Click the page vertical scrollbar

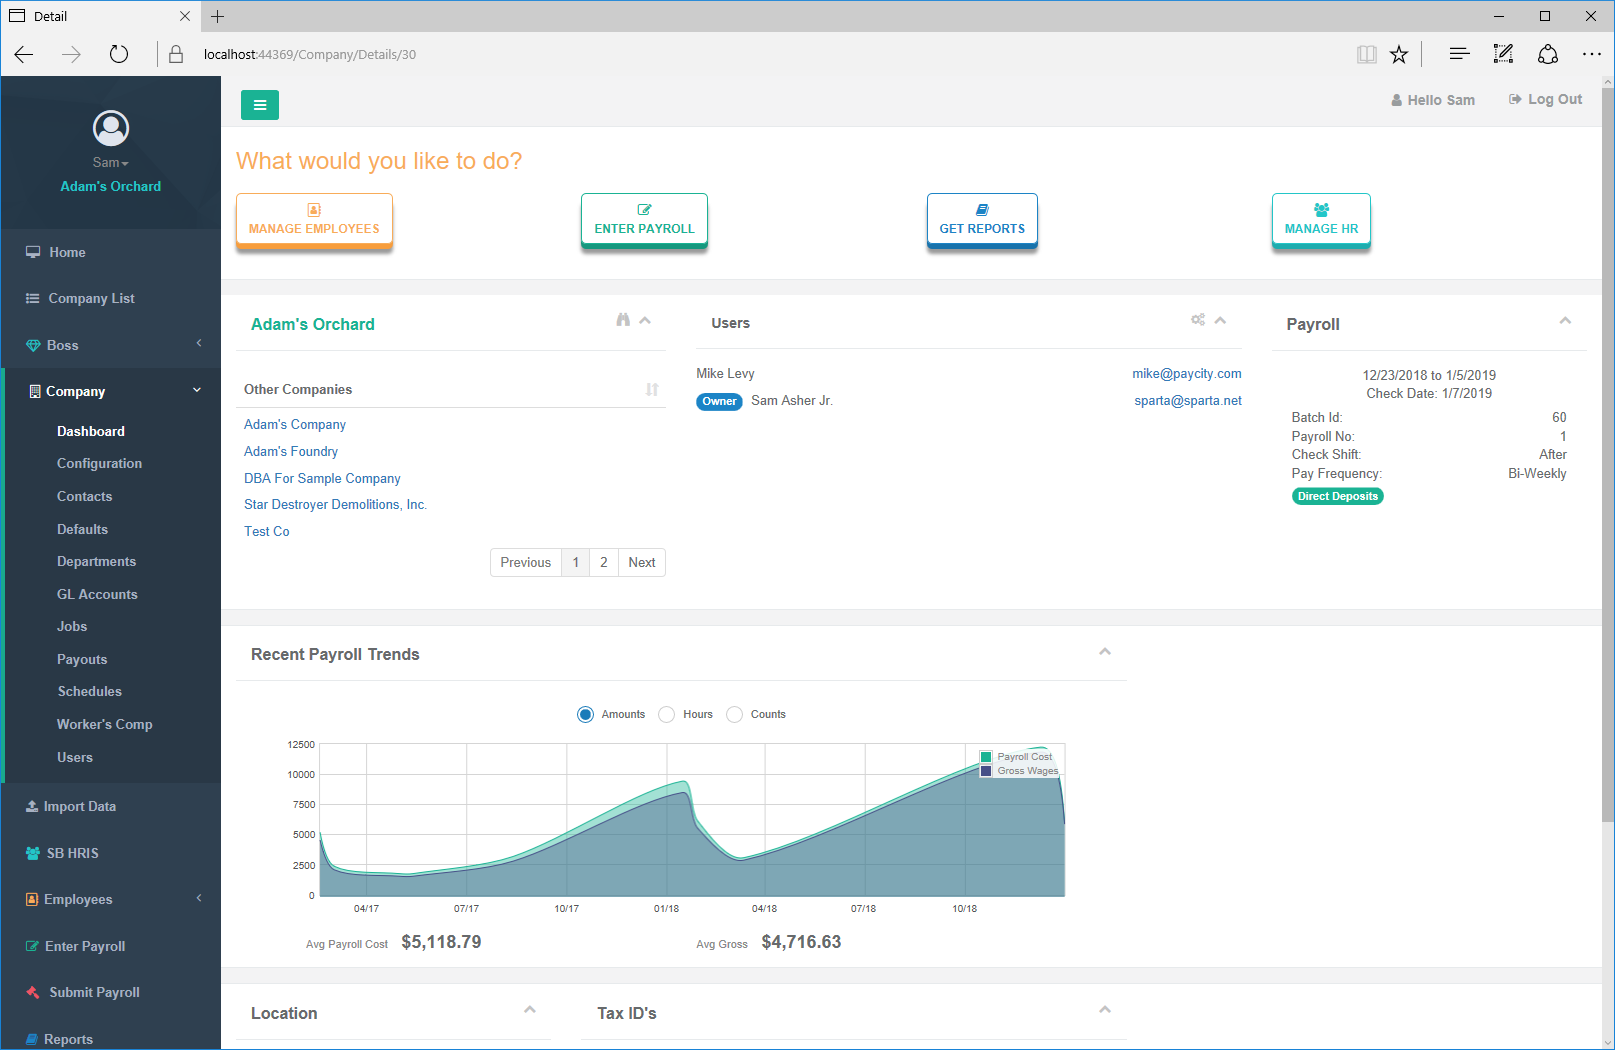pos(1608,455)
